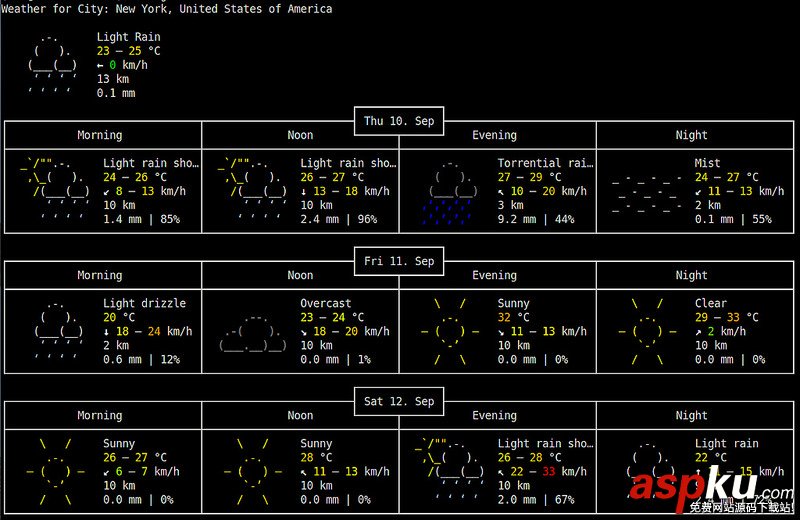The height and width of the screenshot is (520, 800).
Task: Click temperature 28 °C in Sat Noon
Action: (316, 458)
